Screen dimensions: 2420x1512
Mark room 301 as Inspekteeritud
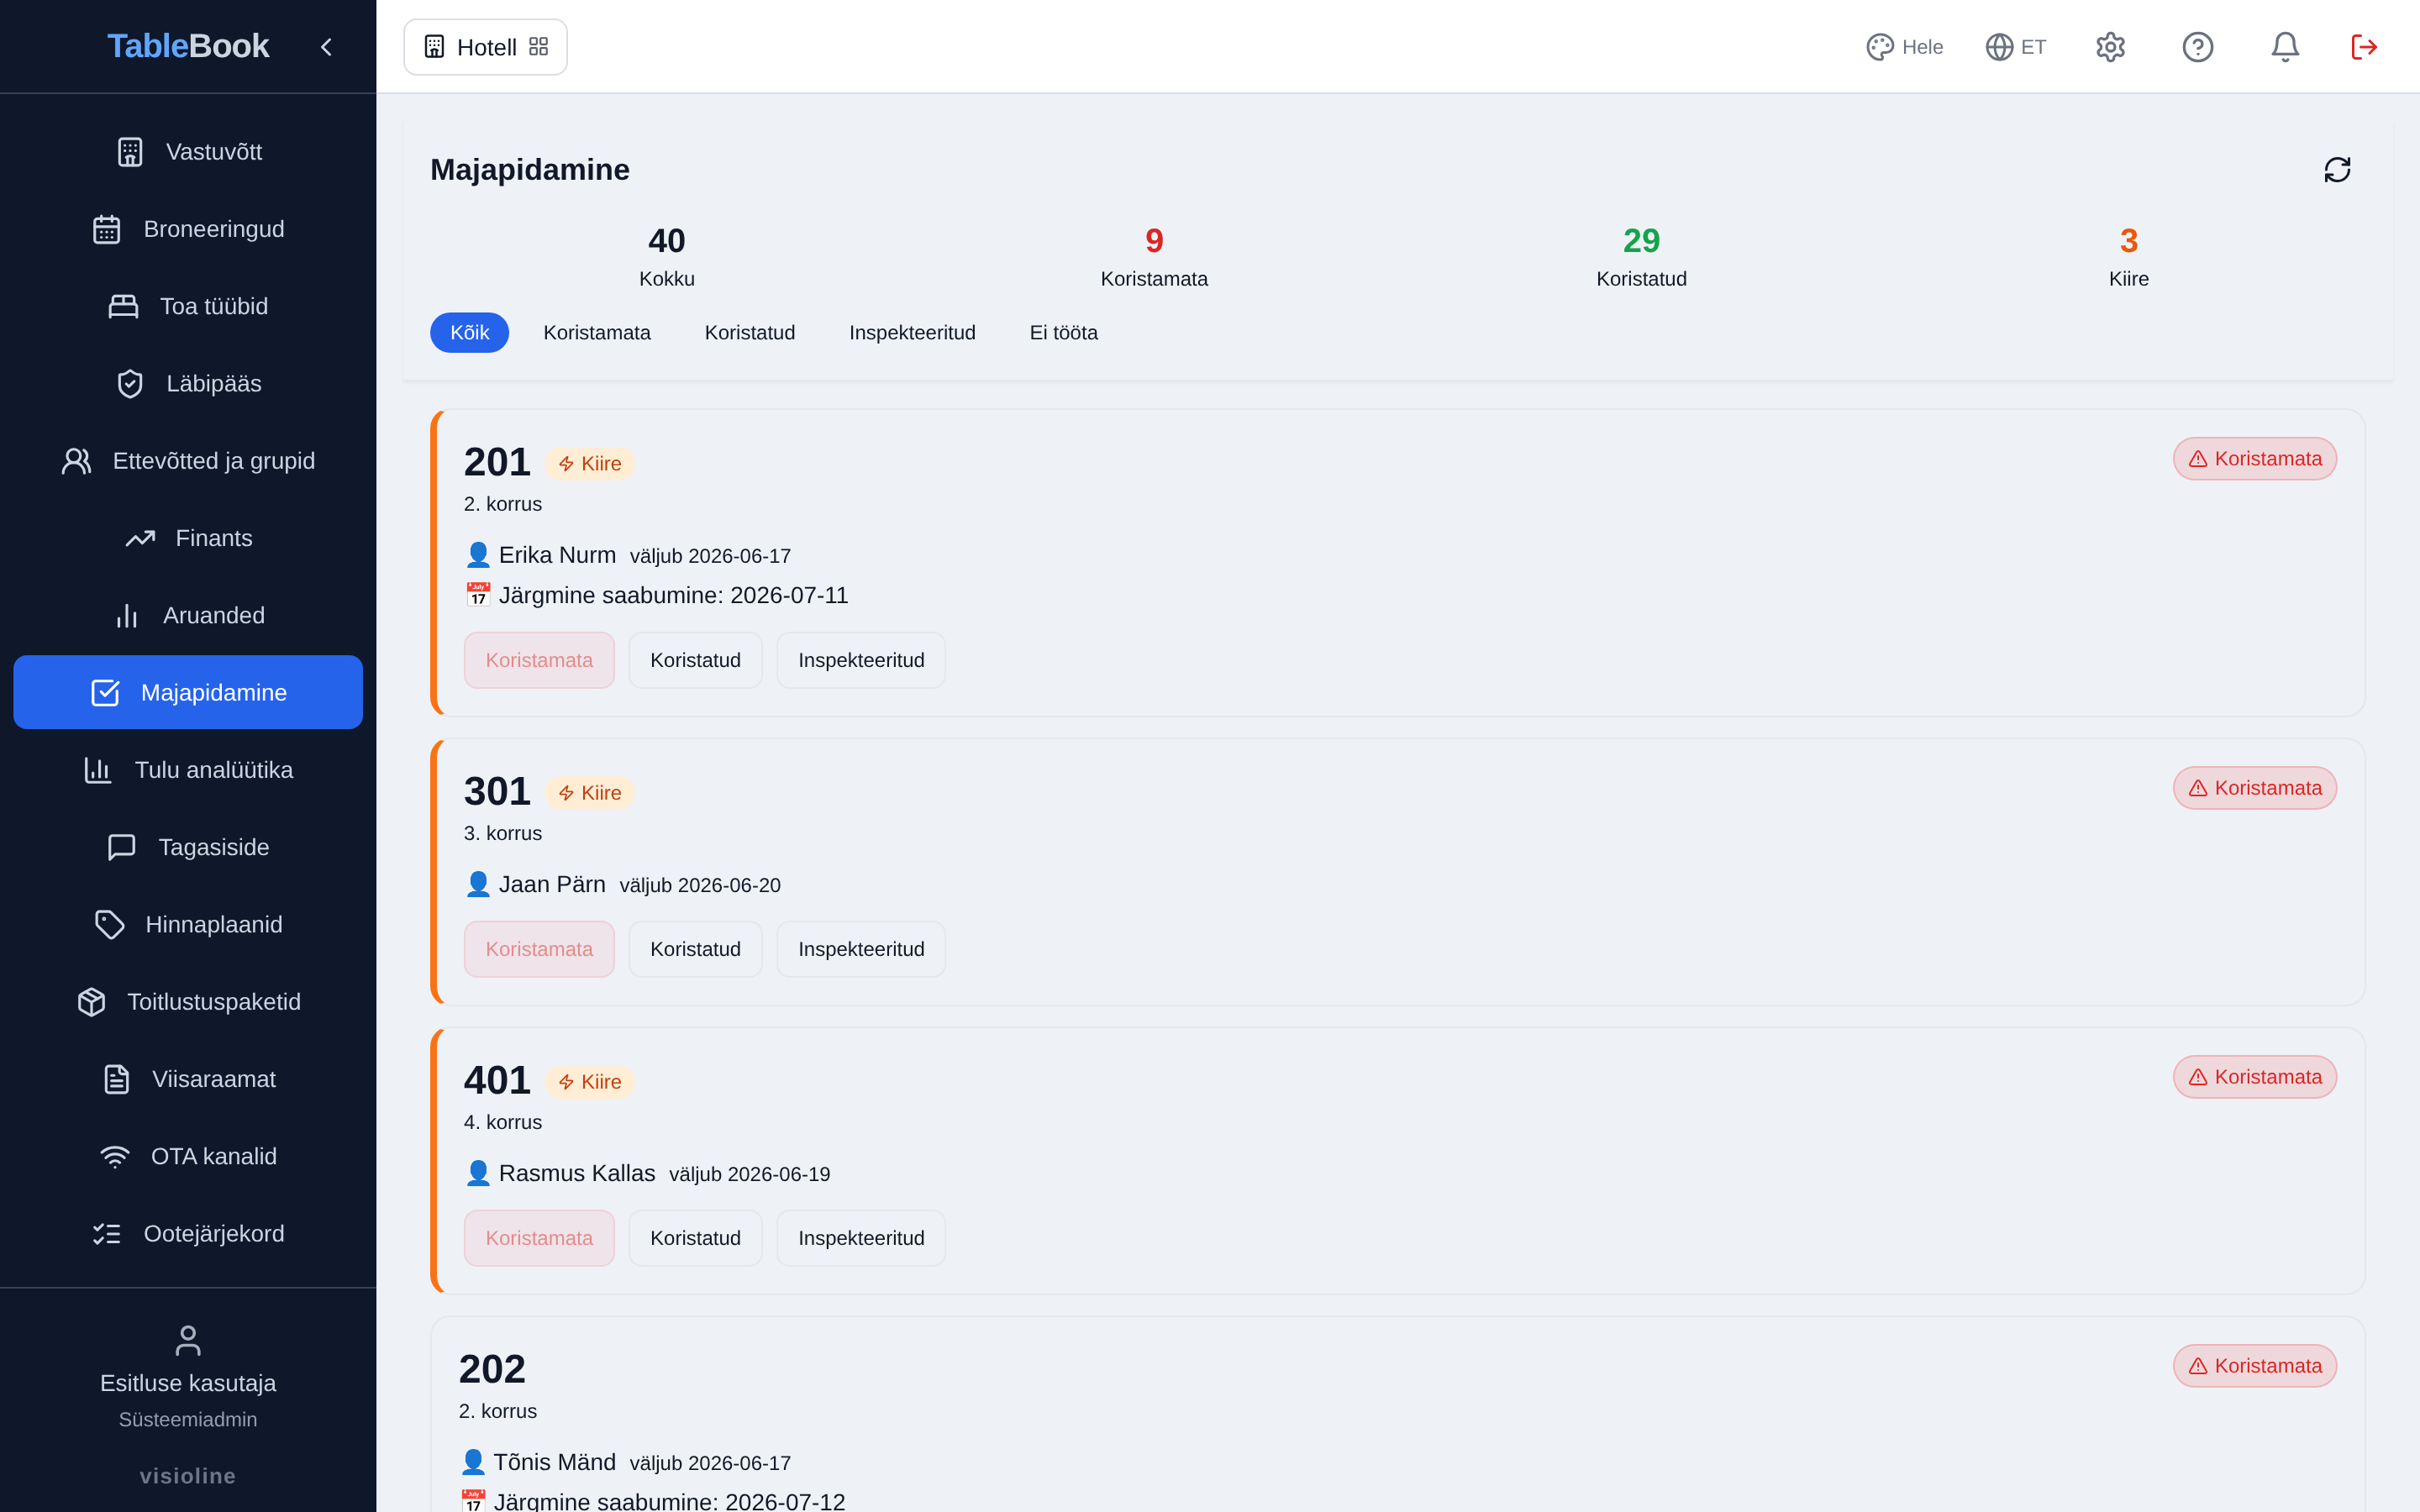861,949
